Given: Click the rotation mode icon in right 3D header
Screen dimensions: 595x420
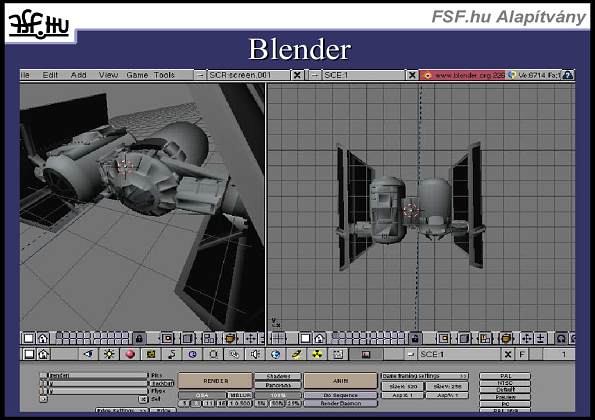Looking at the screenshot, I should click(561, 338).
